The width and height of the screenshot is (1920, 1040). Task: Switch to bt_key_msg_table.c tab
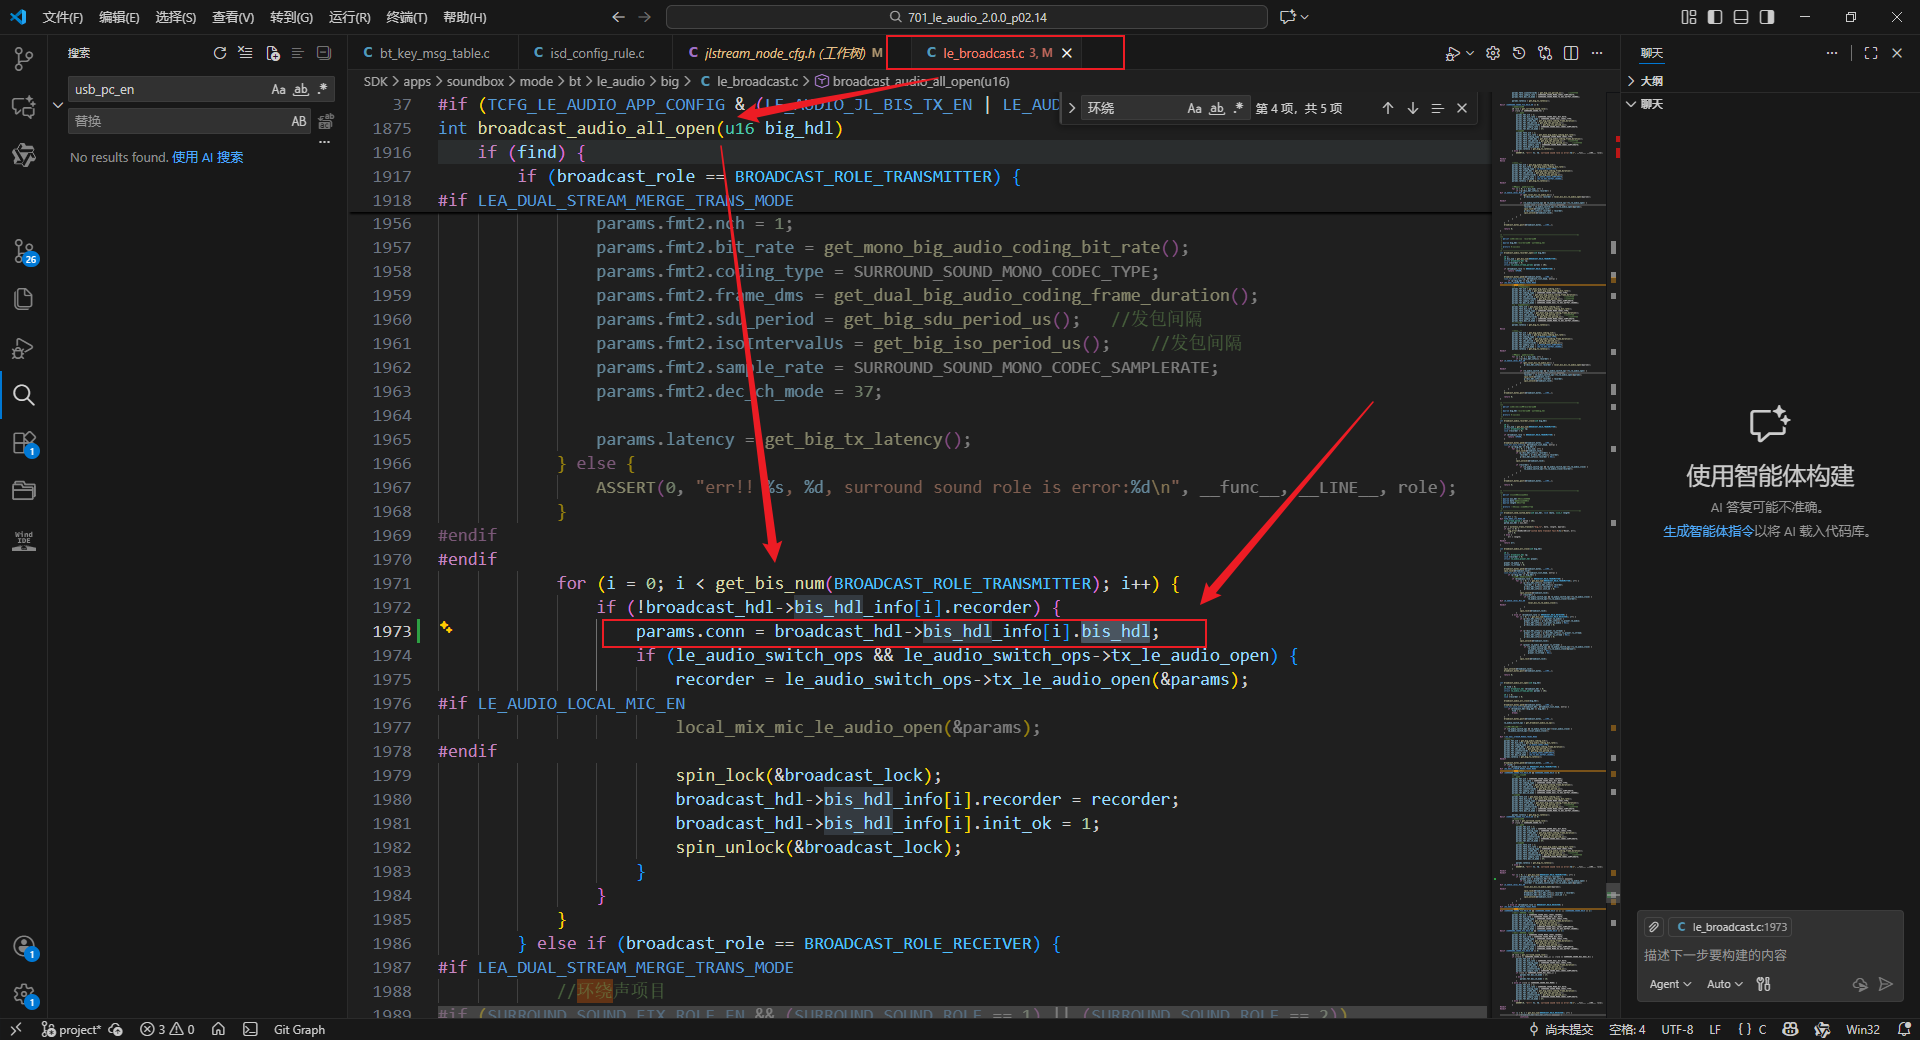[x=434, y=53]
